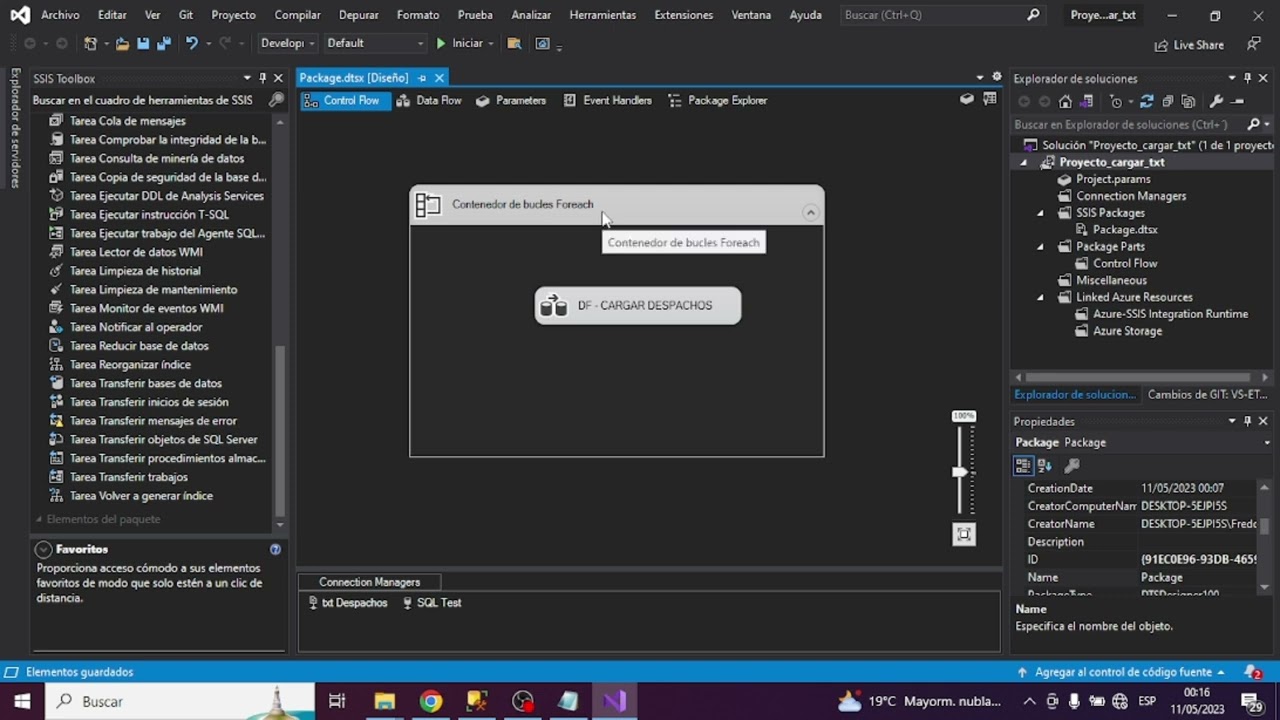Click the canvas zoom slider handle
Viewport: 1280px width, 720px height.
[x=960, y=471]
